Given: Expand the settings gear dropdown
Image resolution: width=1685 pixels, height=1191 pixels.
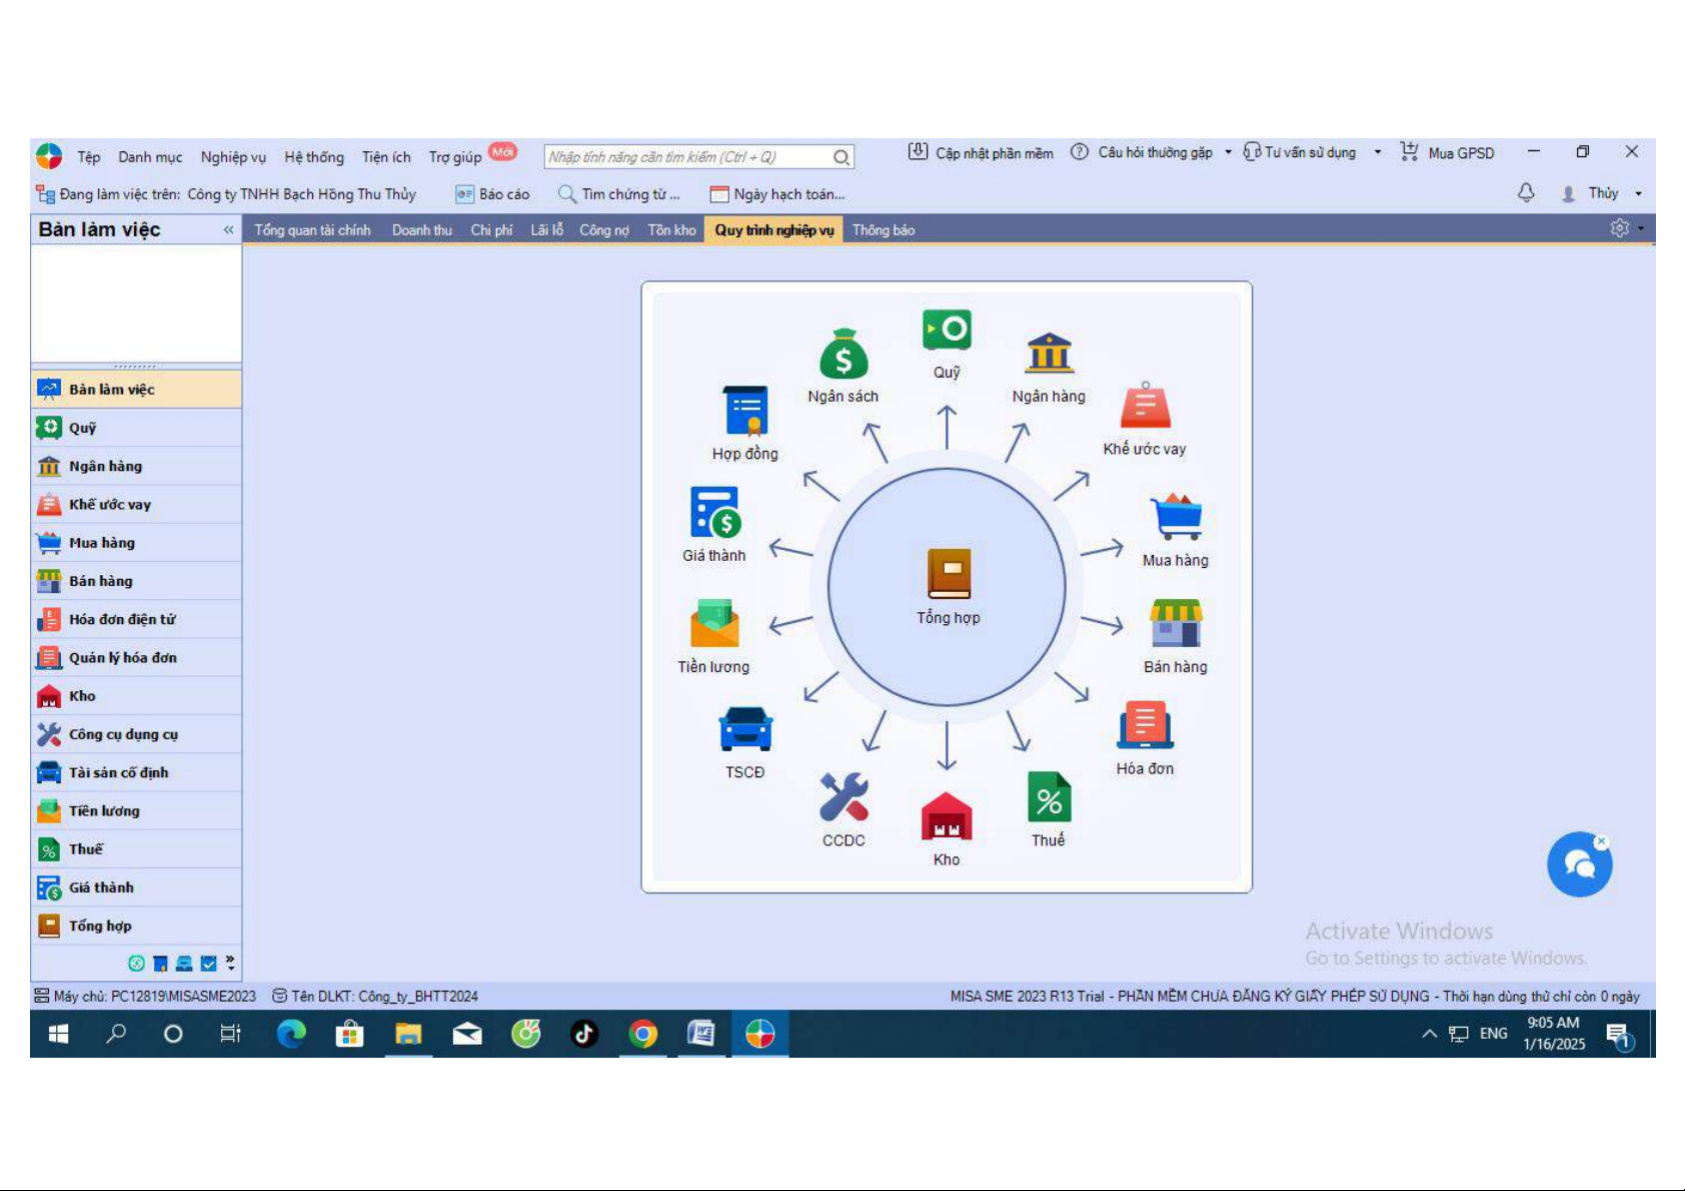Looking at the screenshot, I should click(1626, 229).
